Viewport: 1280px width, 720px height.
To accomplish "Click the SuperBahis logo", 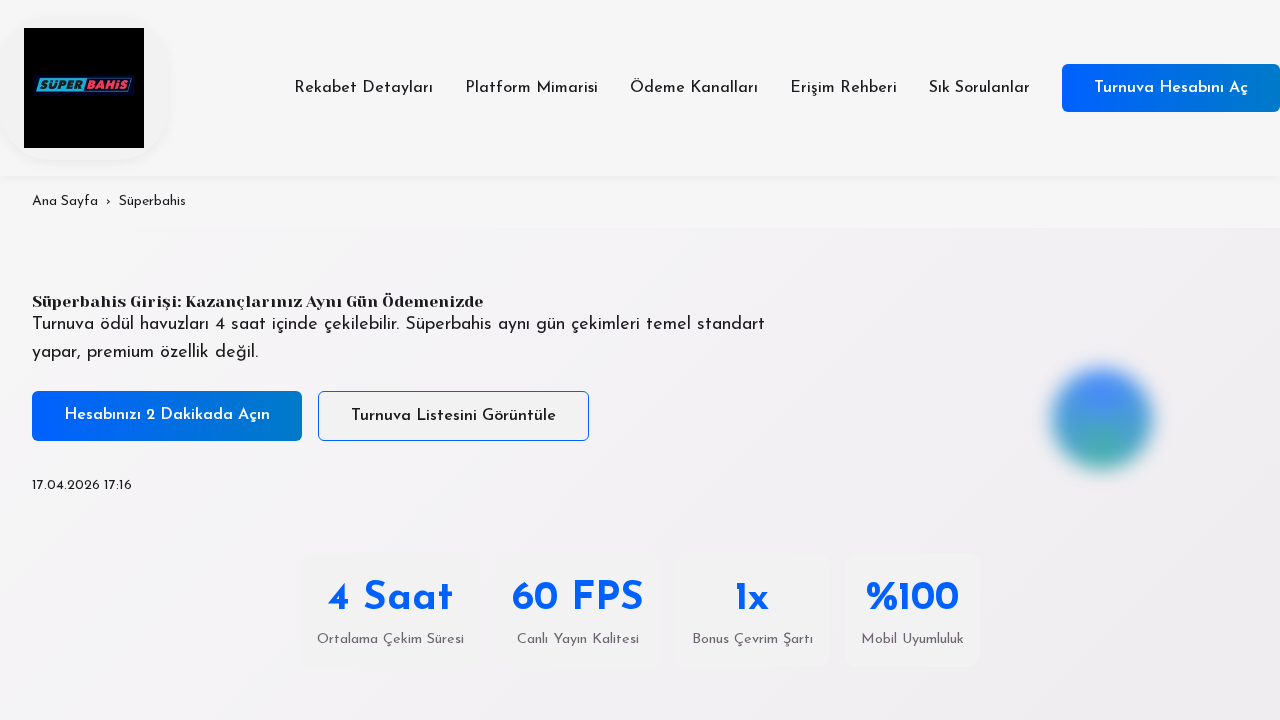I will pos(83,88).
